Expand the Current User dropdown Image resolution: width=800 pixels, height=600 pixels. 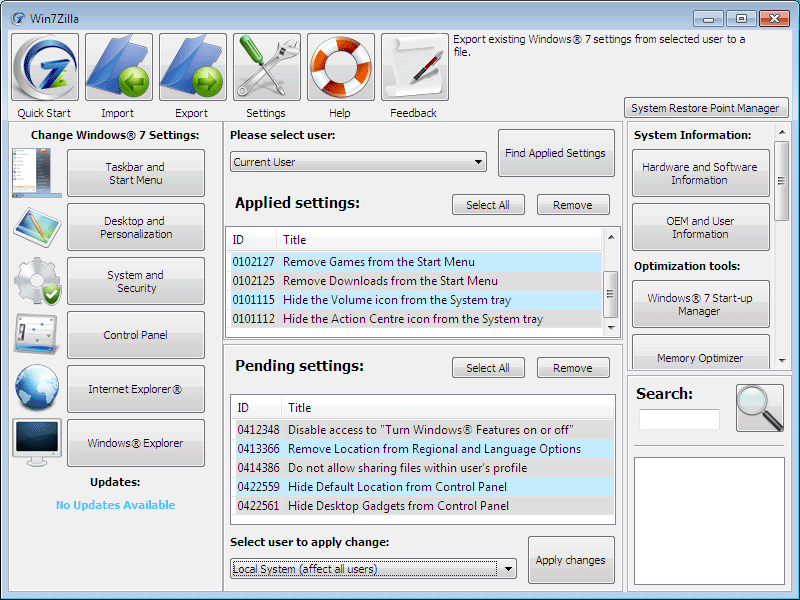point(358,162)
